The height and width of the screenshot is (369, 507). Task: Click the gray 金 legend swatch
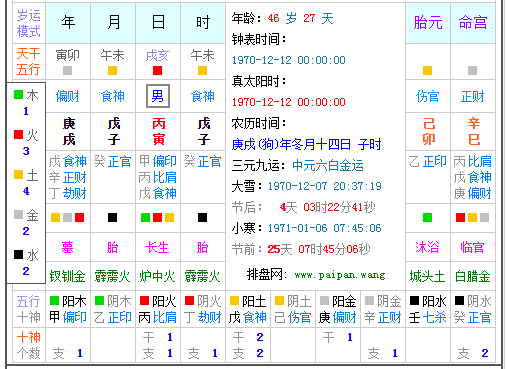pos(18,214)
